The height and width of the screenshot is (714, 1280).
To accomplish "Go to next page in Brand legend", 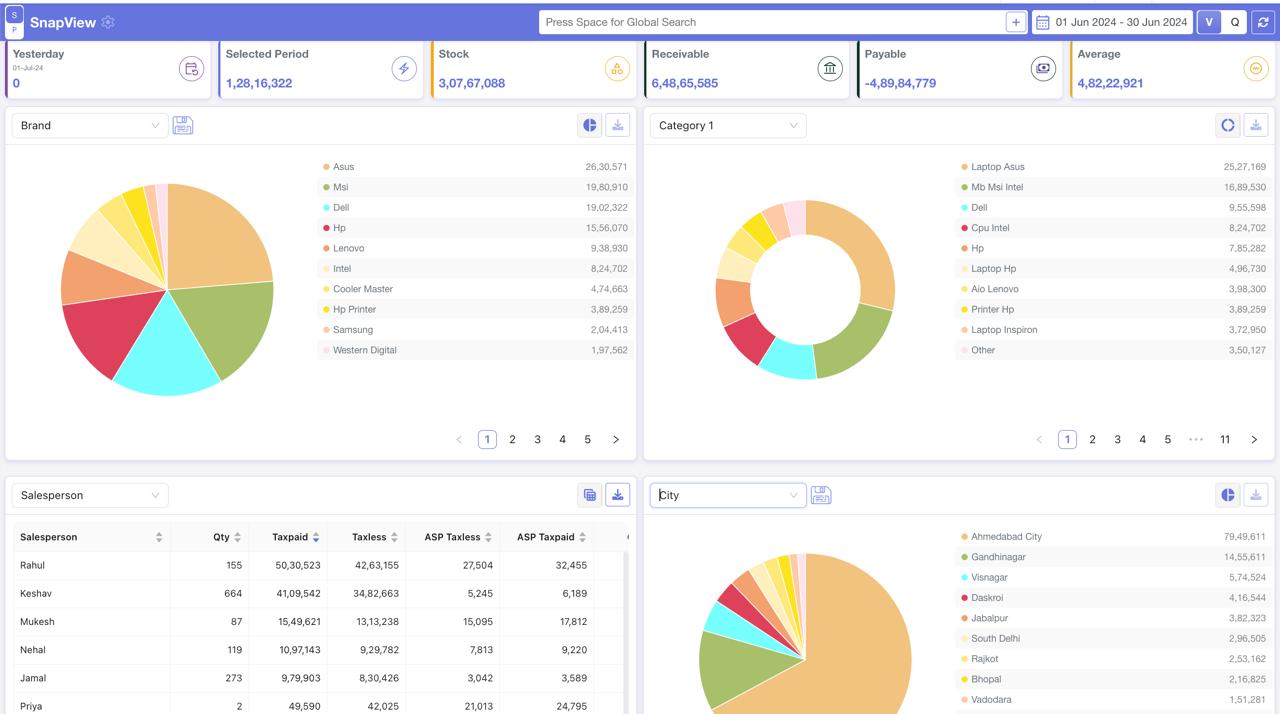I will tap(616, 439).
